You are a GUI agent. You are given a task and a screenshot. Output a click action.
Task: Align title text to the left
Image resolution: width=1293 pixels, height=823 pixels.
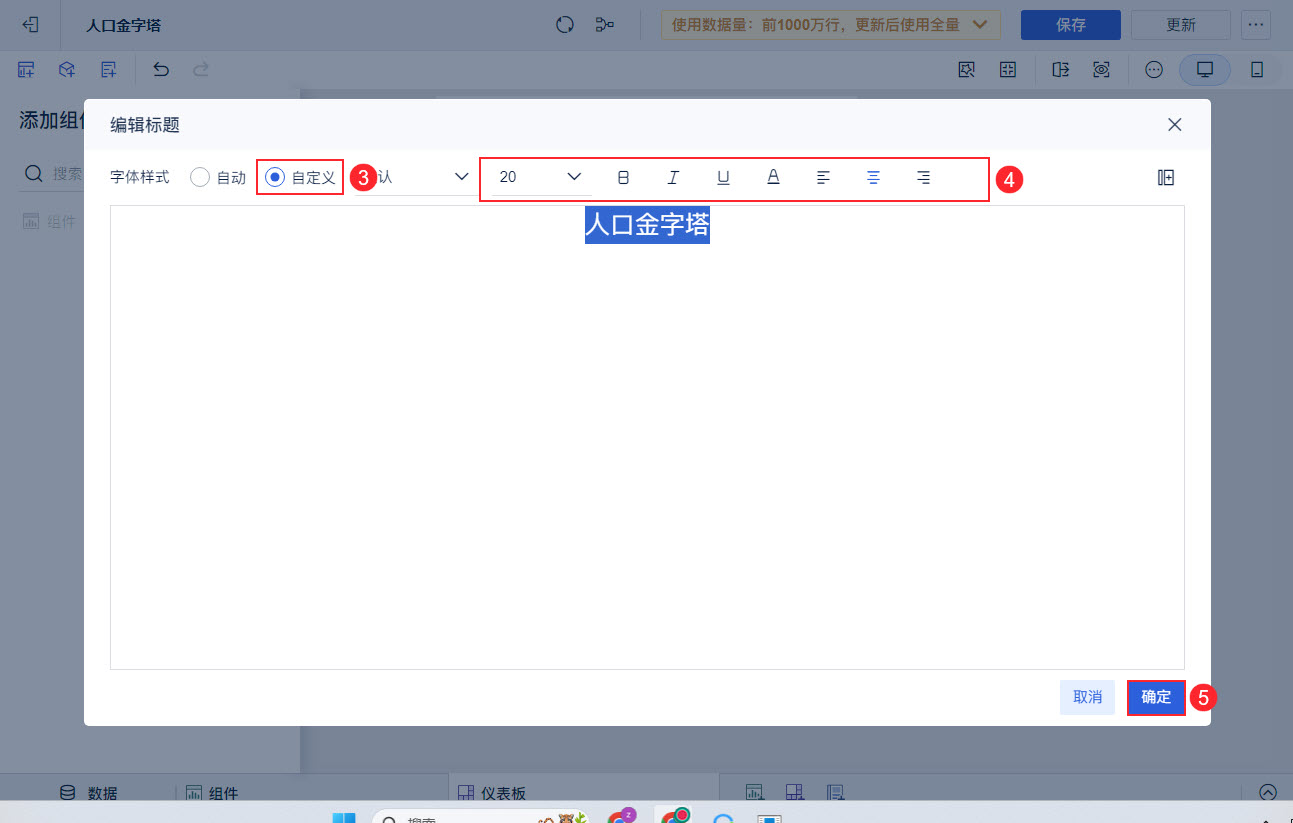[x=823, y=177]
